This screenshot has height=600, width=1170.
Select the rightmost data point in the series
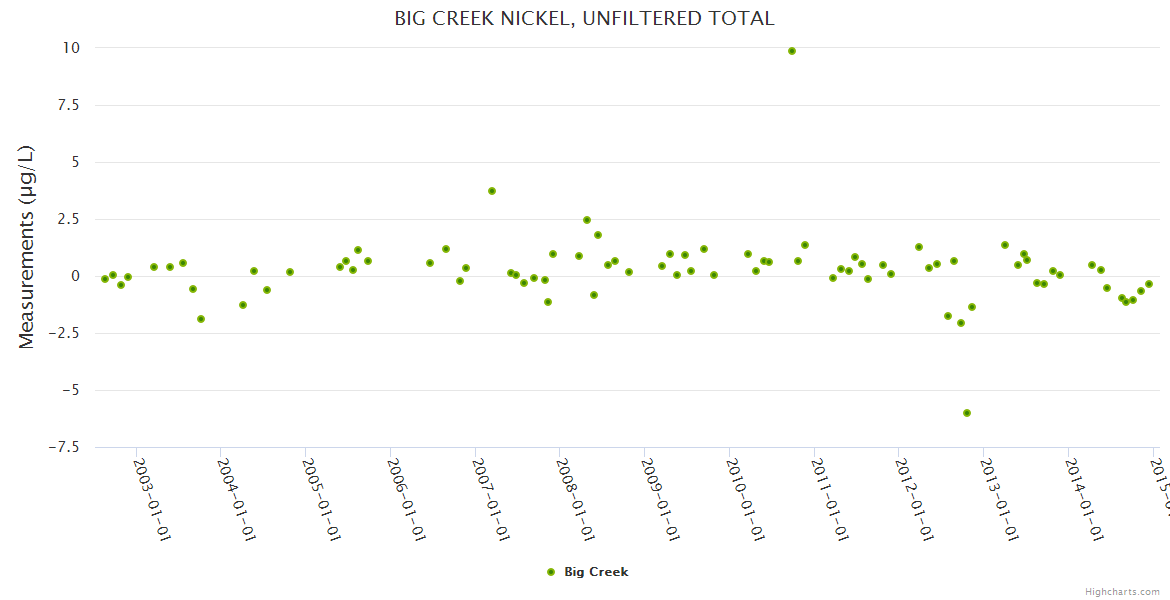1150,284
